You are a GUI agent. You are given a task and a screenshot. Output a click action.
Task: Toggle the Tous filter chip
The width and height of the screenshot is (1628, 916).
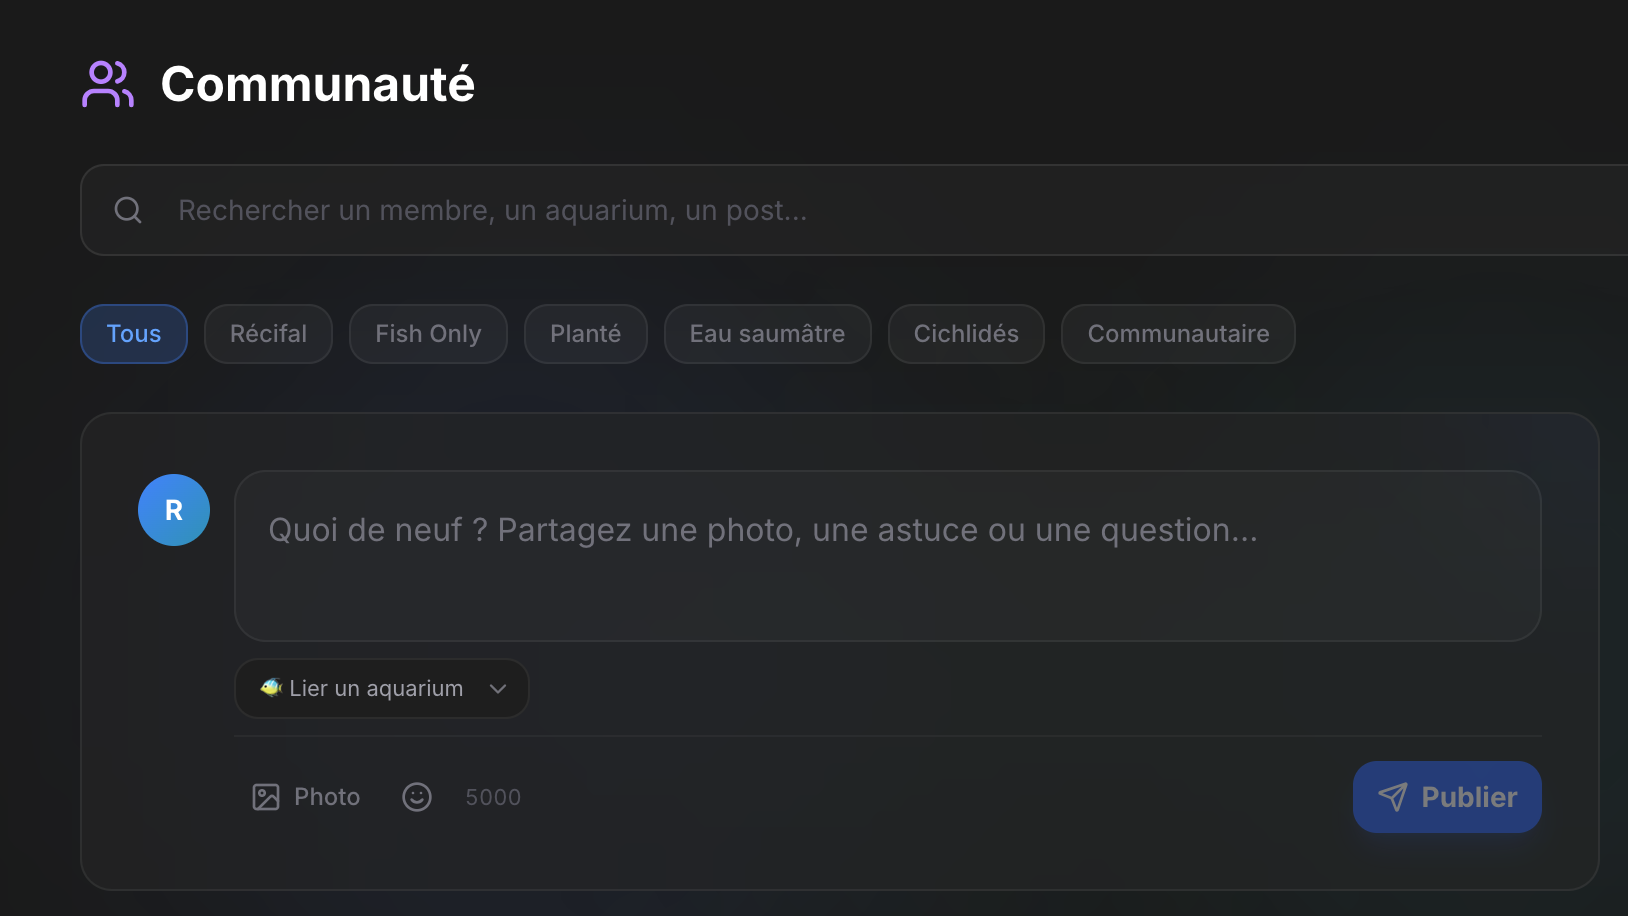134,334
